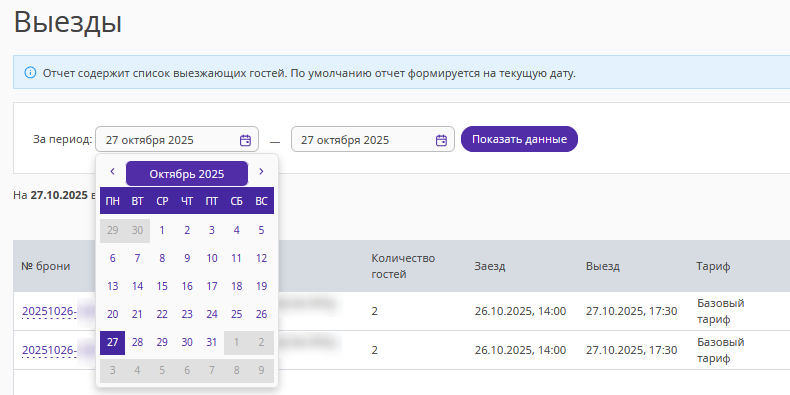Image resolution: width=790 pixels, height=395 pixels.
Task: Click start date field 27 октября 2025
Action: click(177, 140)
